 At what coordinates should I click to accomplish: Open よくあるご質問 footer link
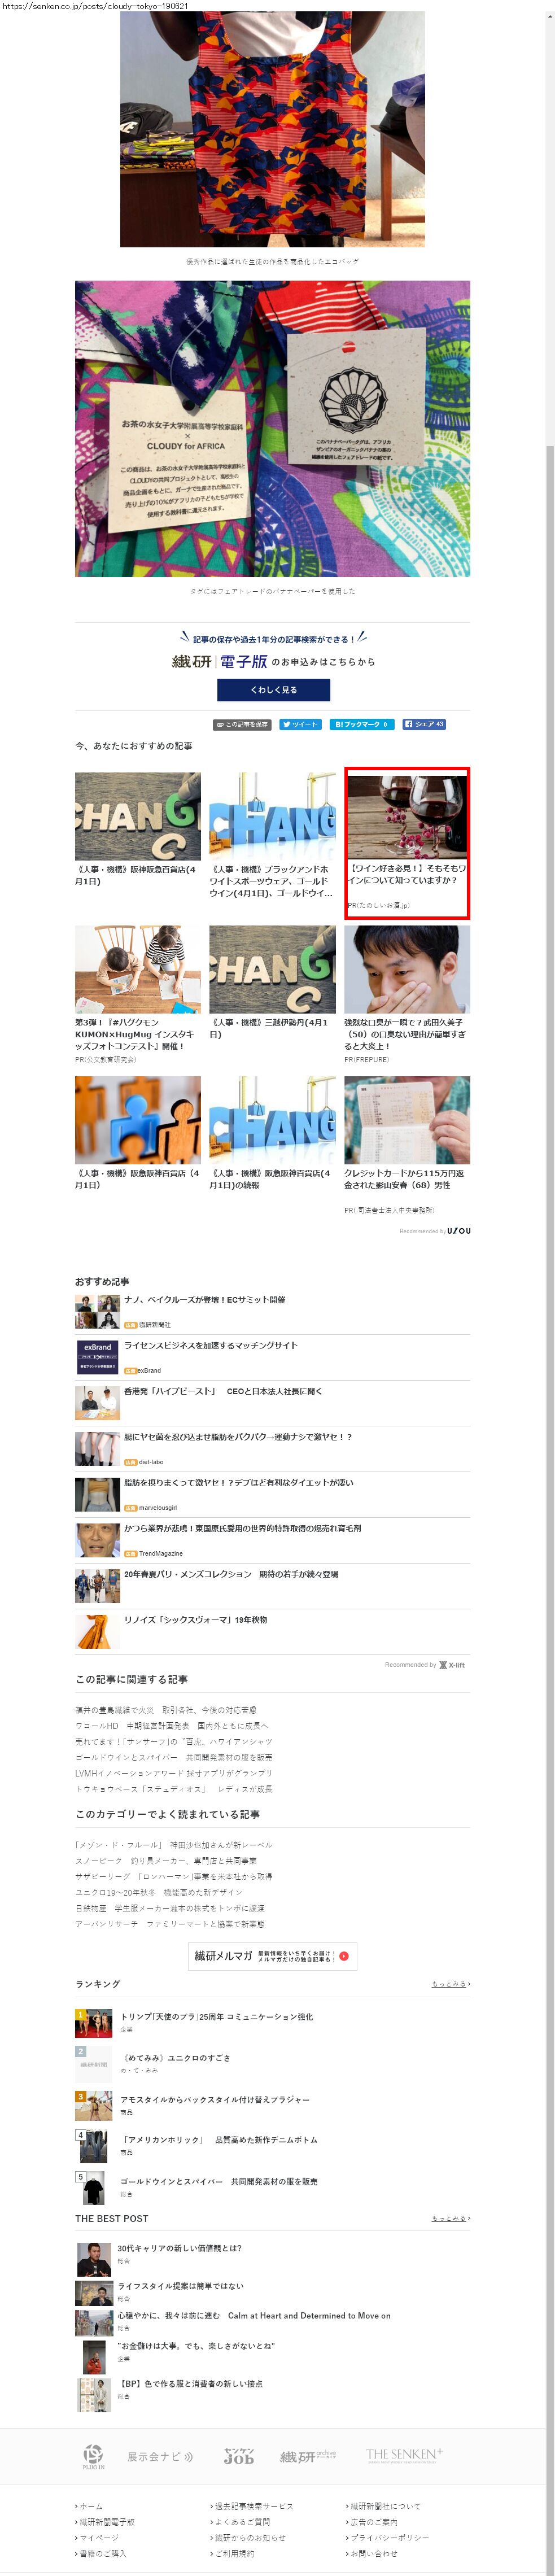(x=242, y=2522)
